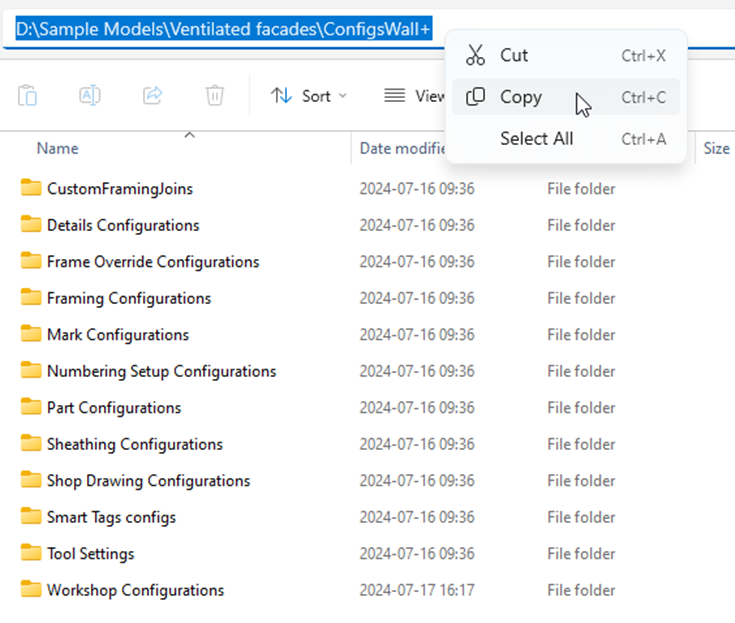Open the Sort dropdown menu
The image size is (735, 623).
pyautogui.click(x=309, y=96)
